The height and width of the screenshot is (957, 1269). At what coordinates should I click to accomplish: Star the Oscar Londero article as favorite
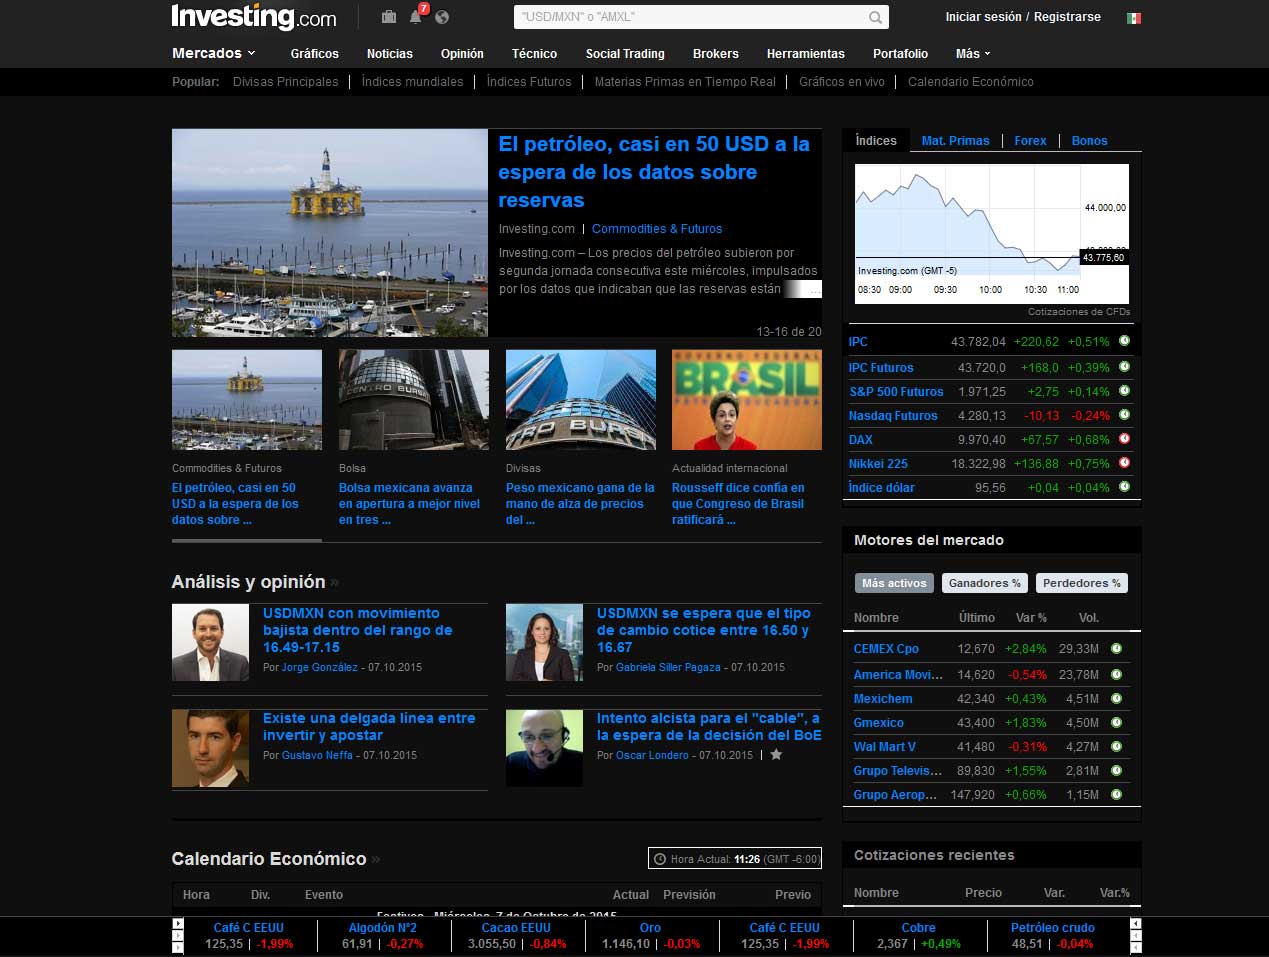click(776, 755)
